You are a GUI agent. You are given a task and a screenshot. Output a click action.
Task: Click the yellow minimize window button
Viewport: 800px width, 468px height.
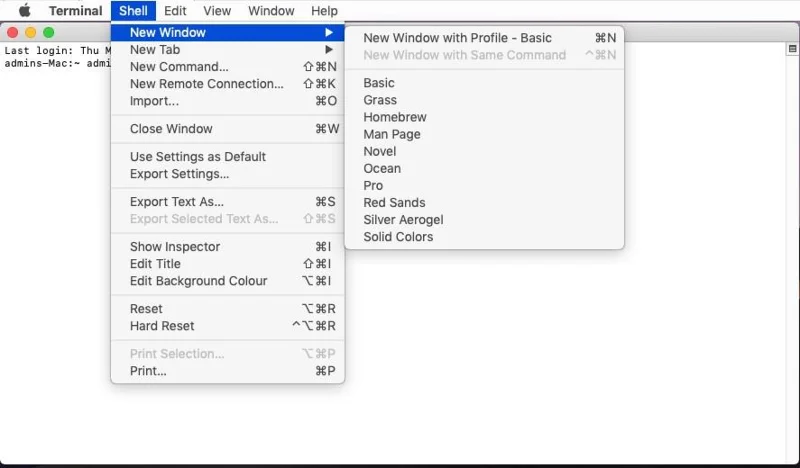[x=30, y=33]
